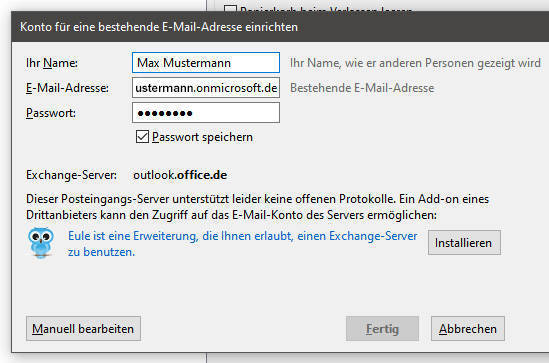Click the E-Mail-Adresse label
The width and height of the screenshot is (549, 363).
[67, 88]
